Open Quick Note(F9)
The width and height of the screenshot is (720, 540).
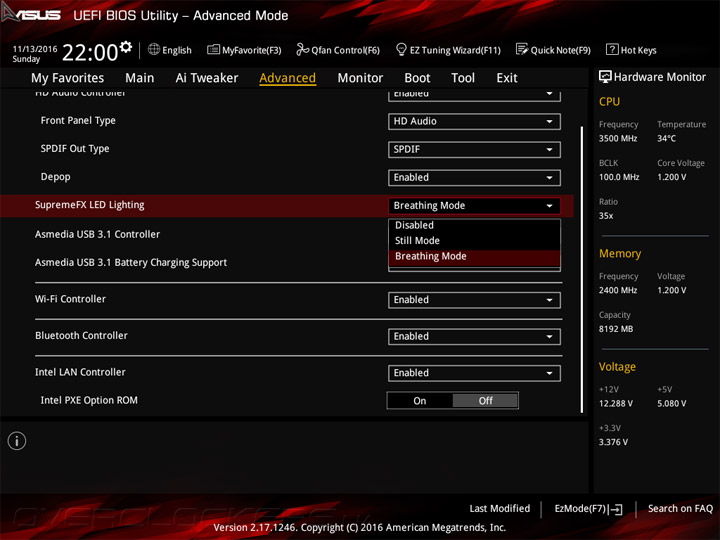(553, 50)
